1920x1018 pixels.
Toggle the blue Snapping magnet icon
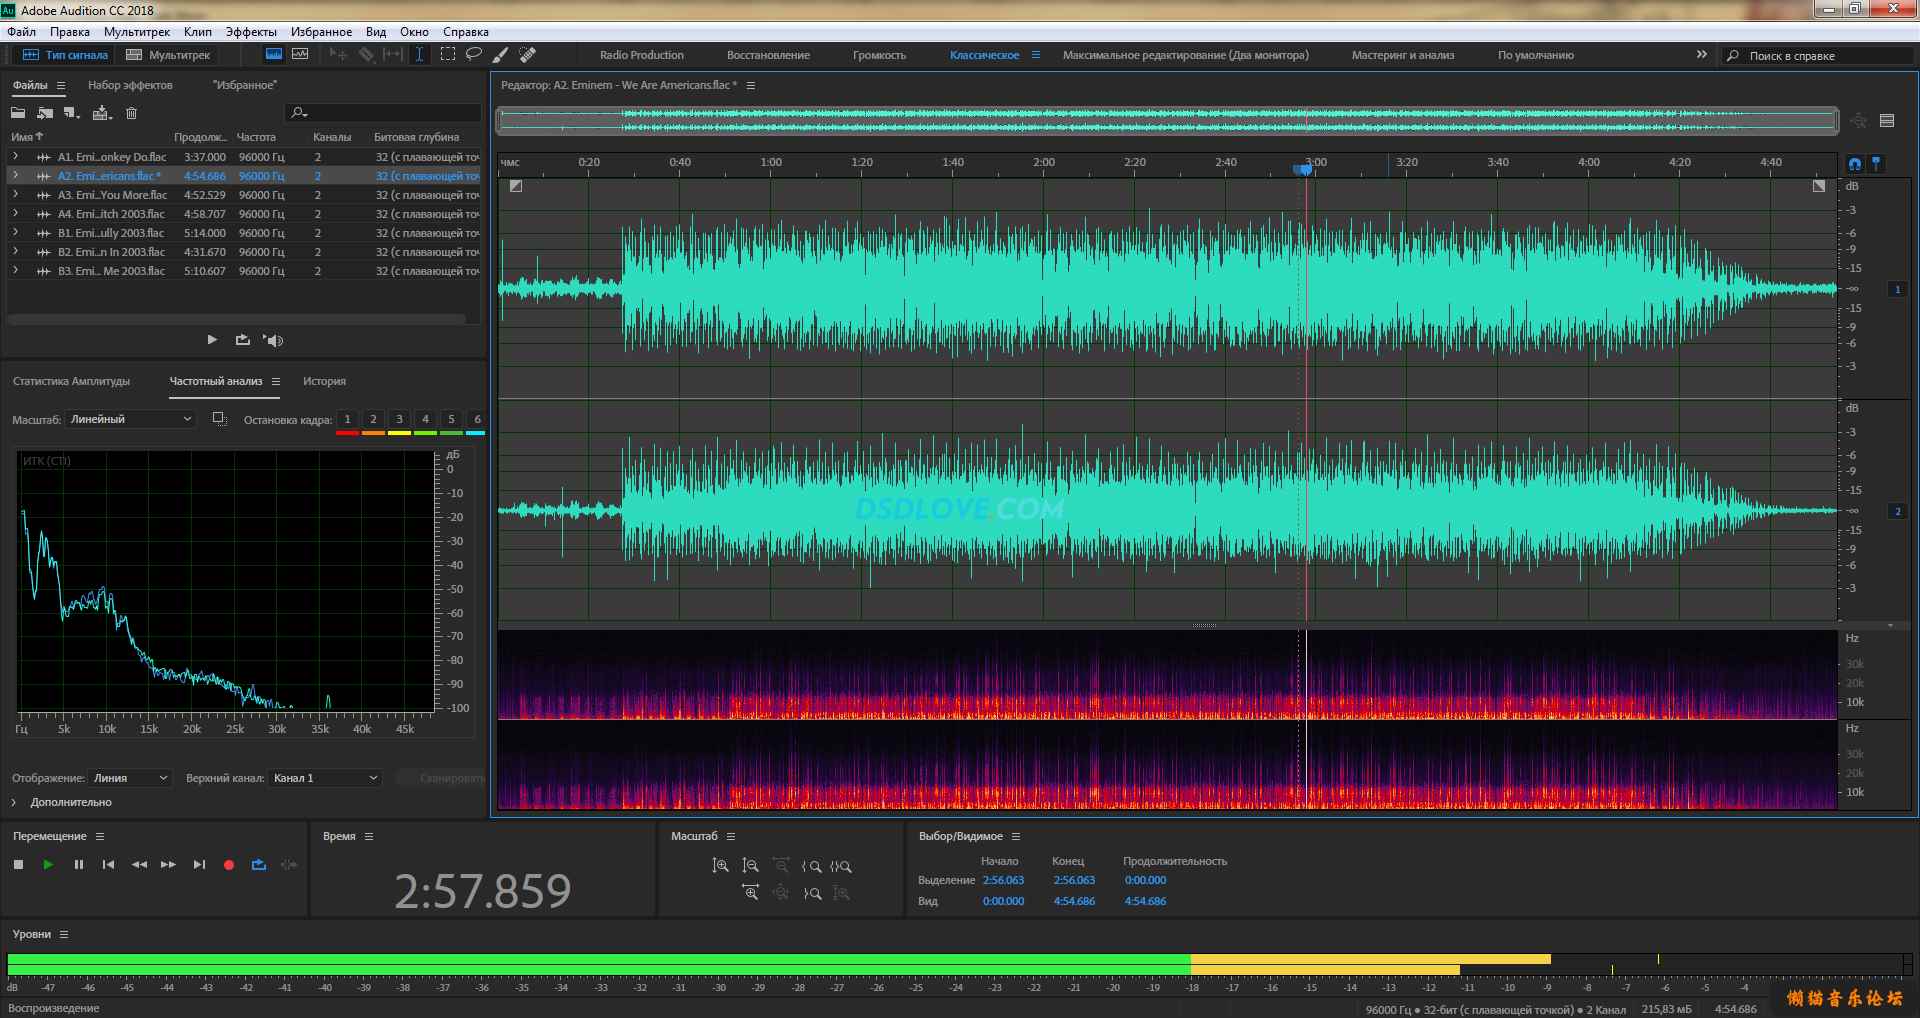[x=1855, y=164]
